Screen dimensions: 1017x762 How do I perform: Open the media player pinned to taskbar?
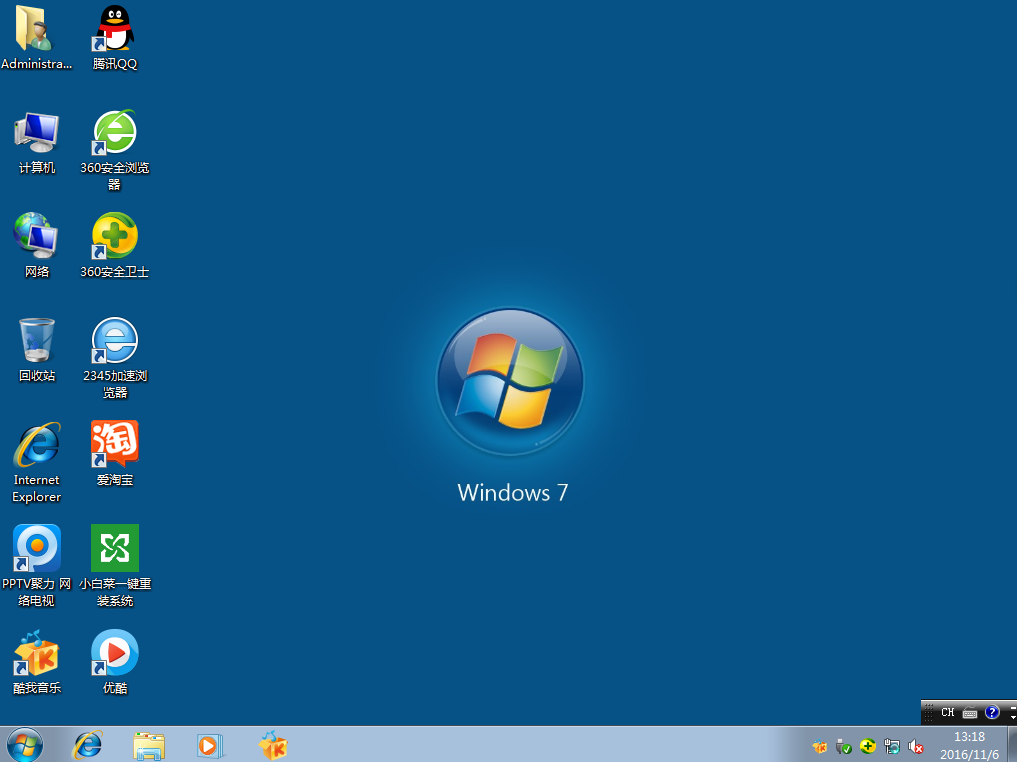tap(209, 745)
